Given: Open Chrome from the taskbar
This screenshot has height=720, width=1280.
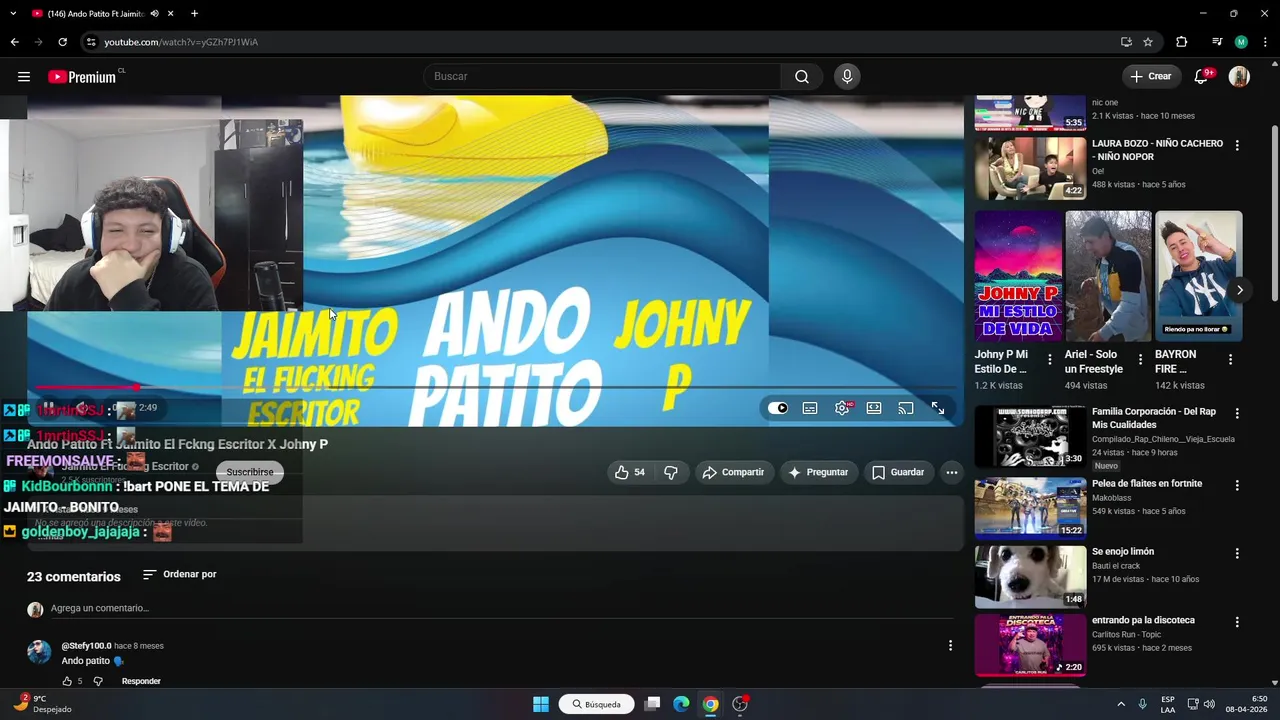Looking at the screenshot, I should [710, 704].
